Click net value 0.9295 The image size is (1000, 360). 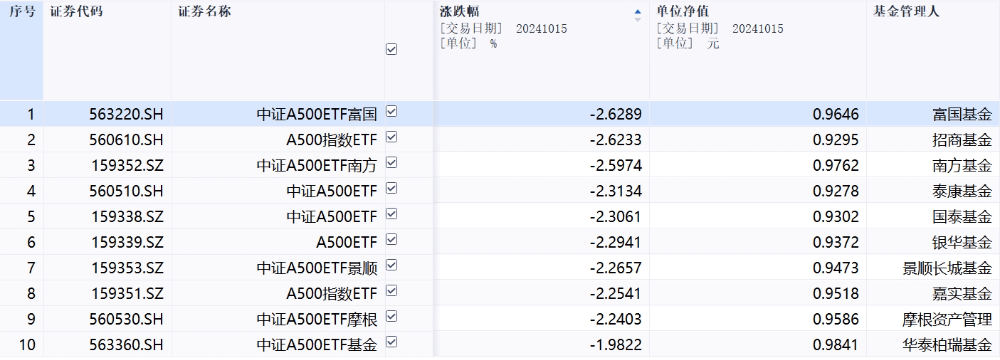835,140
